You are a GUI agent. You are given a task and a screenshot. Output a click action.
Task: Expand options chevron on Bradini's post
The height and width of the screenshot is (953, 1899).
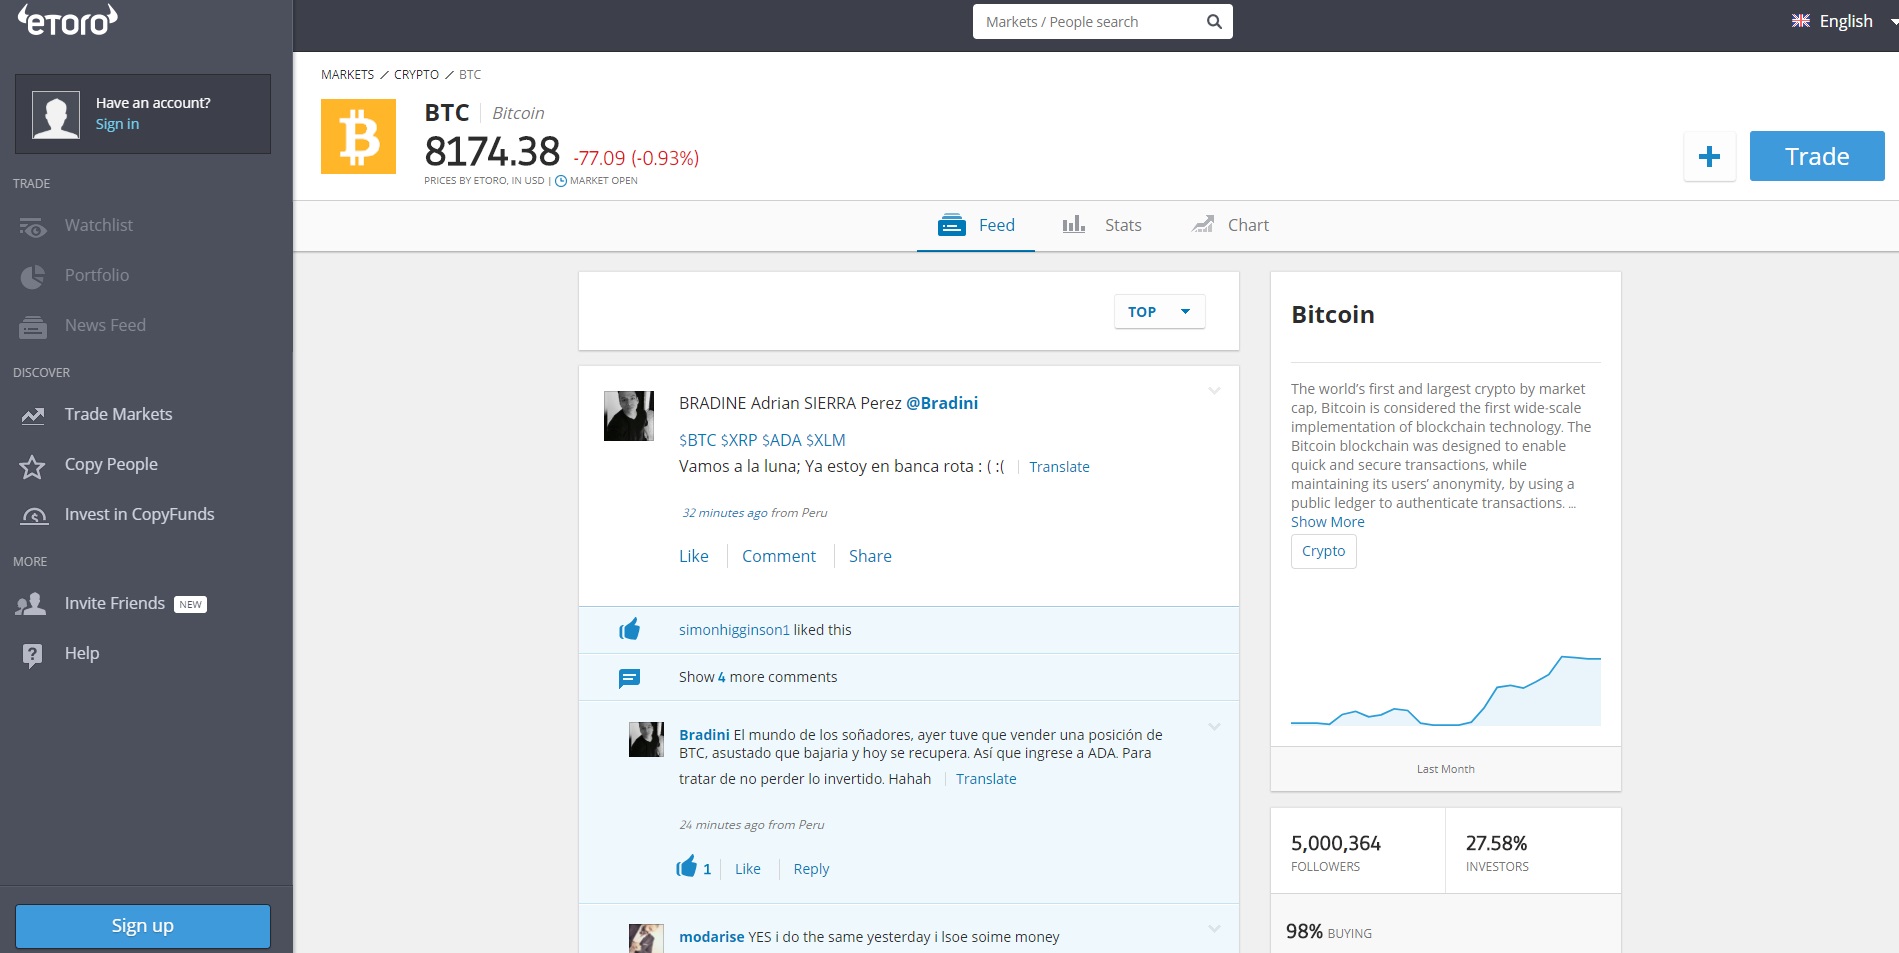[1214, 391]
